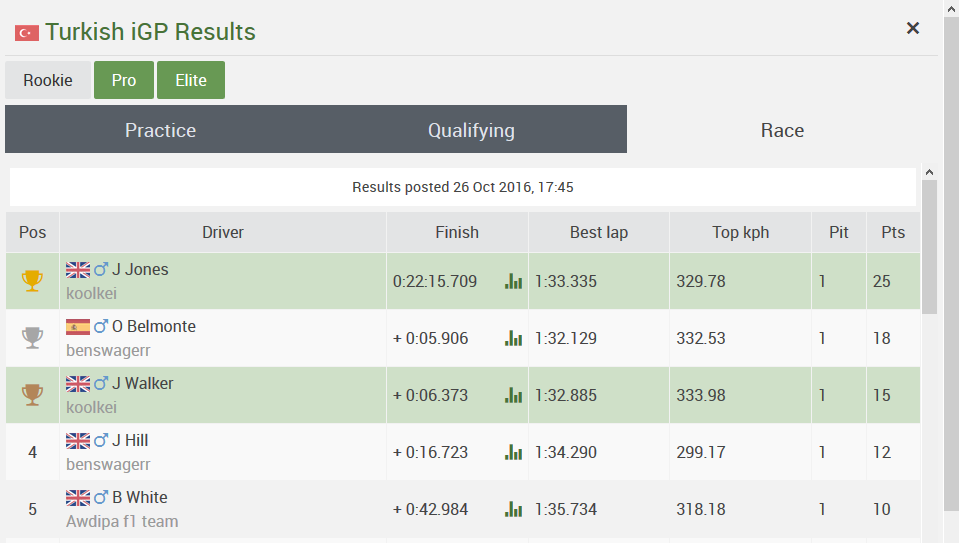Switch to the Practice tab
959x543 pixels.
click(160, 130)
